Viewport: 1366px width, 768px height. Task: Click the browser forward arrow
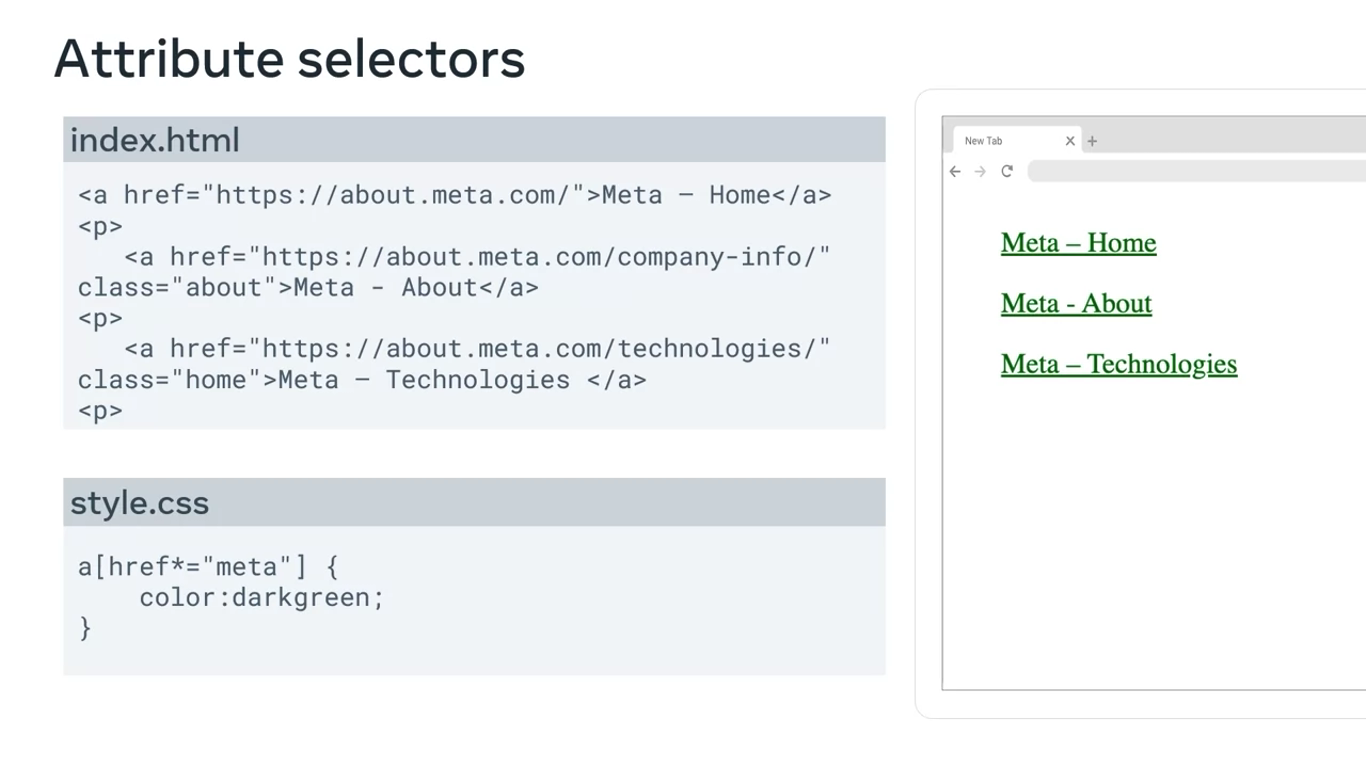click(x=980, y=172)
